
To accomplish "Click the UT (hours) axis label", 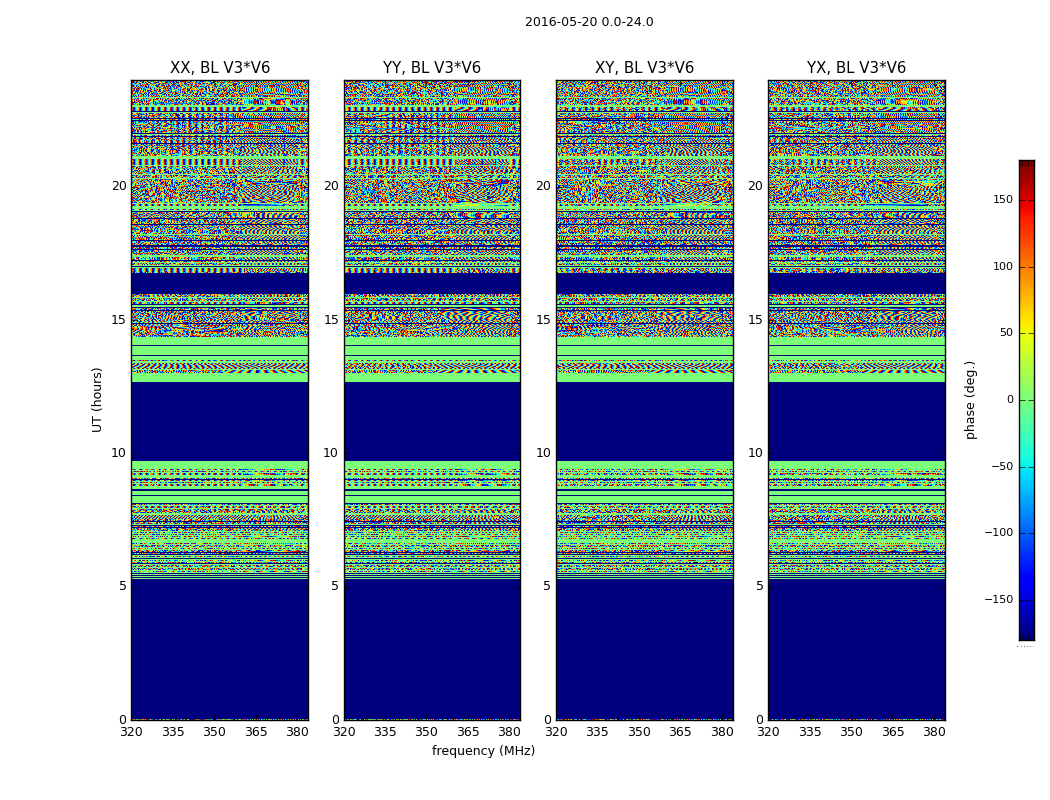I will point(97,400).
